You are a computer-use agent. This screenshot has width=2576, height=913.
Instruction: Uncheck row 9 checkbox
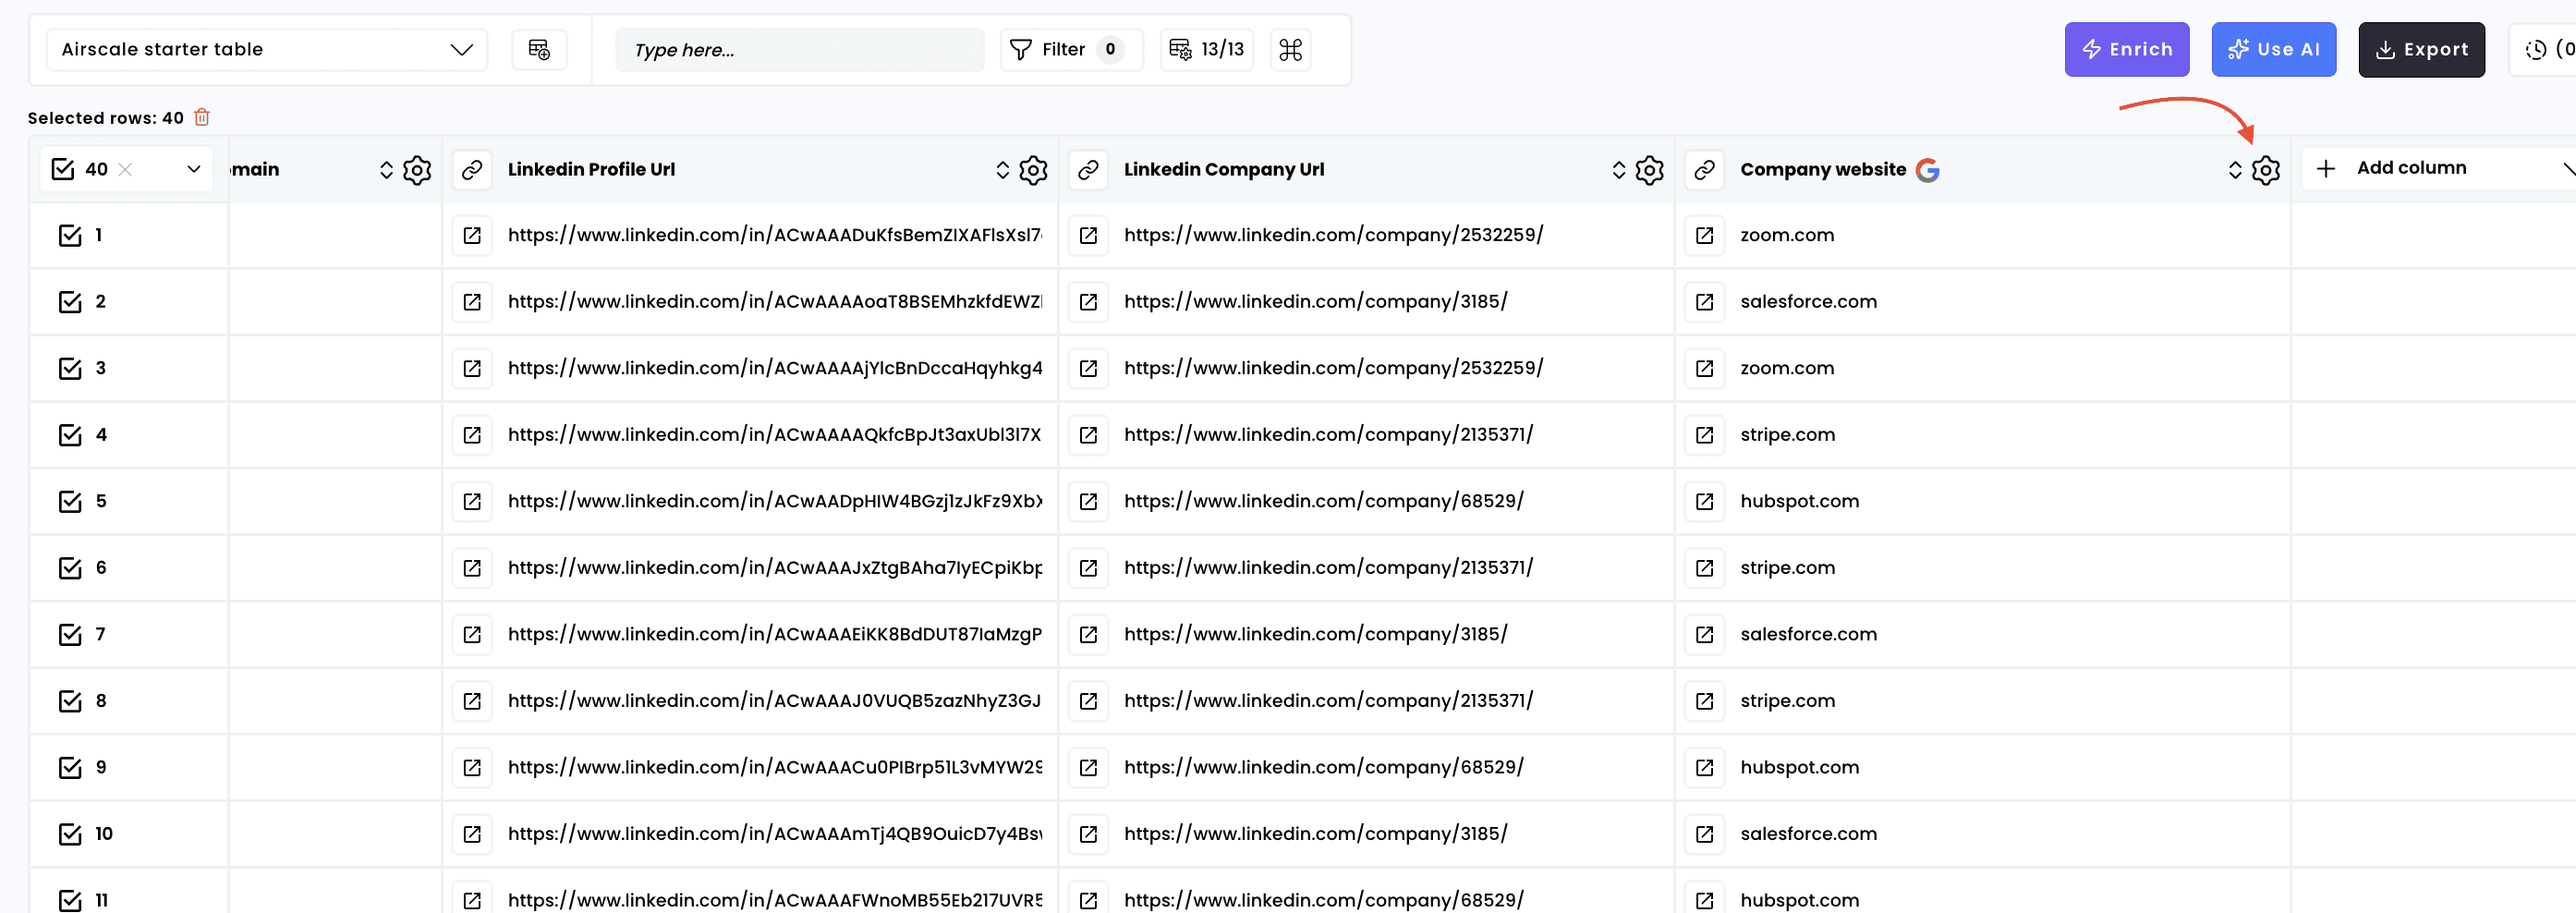click(x=70, y=767)
